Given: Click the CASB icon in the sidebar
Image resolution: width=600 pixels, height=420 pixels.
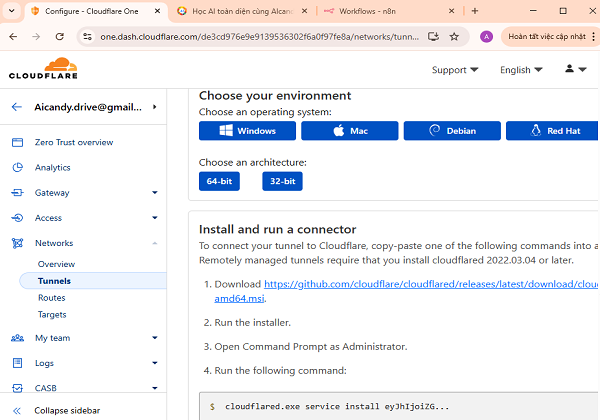Looking at the screenshot, I should [17, 388].
